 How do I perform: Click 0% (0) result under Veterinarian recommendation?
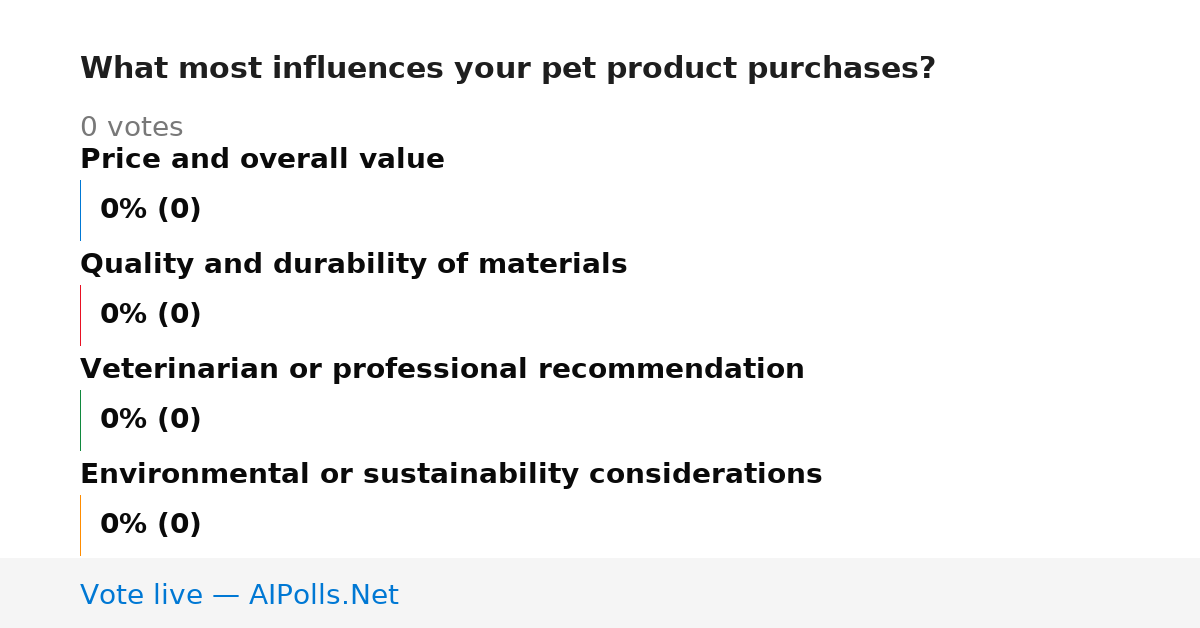pos(150,420)
